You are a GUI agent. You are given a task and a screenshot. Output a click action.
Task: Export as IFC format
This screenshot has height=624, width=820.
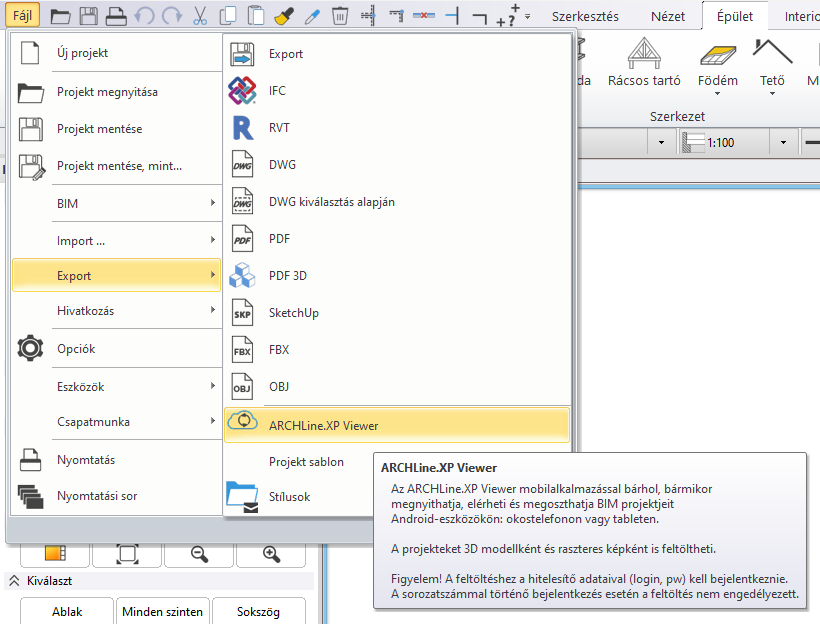click(x=397, y=91)
